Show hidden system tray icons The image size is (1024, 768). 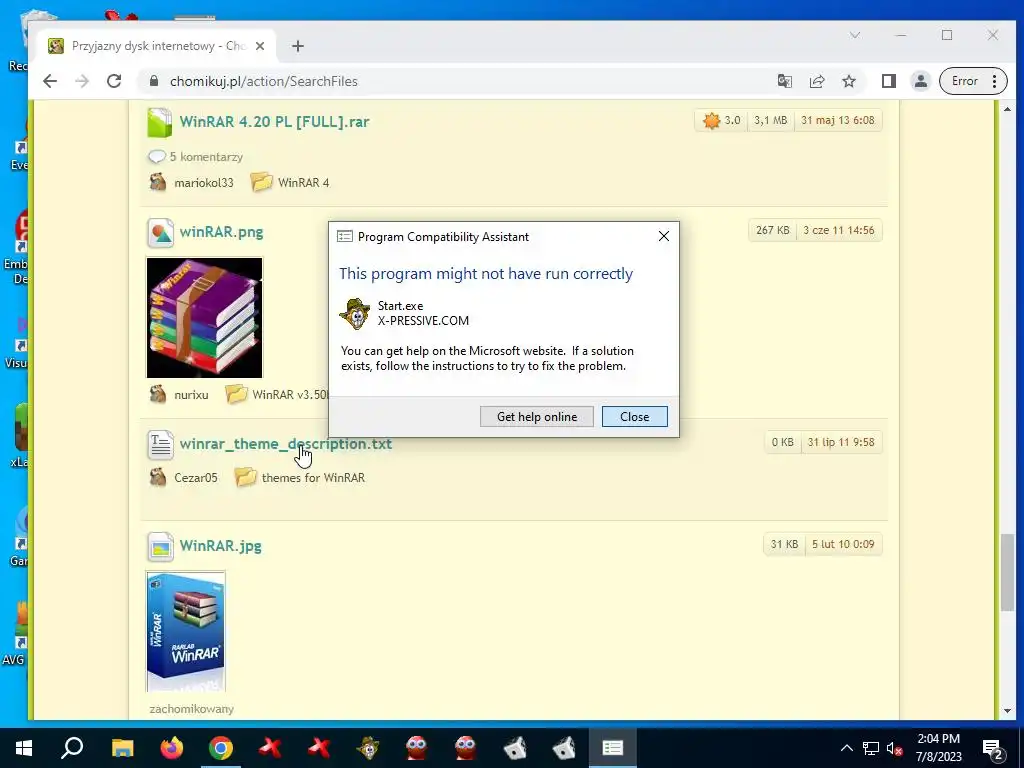[846, 748]
